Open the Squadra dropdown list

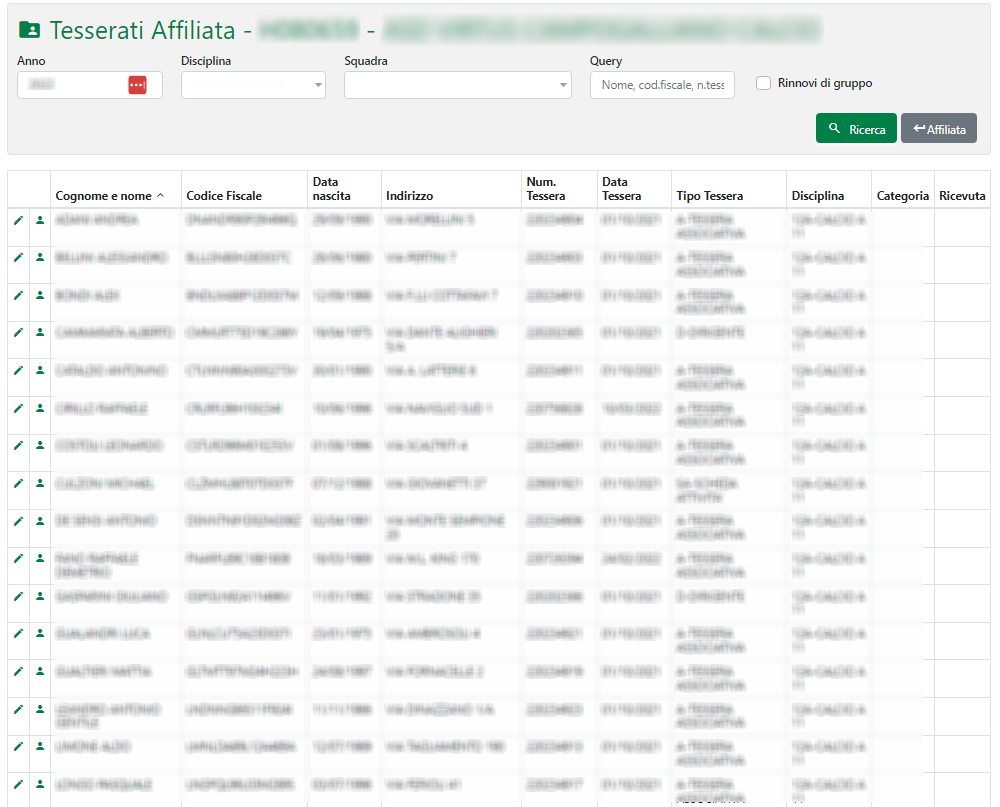(457, 85)
